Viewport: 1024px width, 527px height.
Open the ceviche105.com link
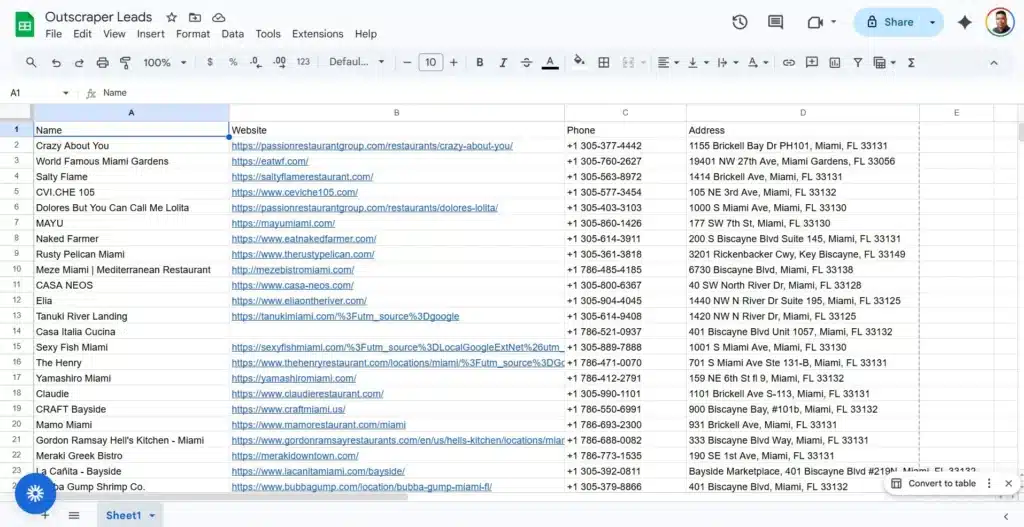pyautogui.click(x=295, y=193)
